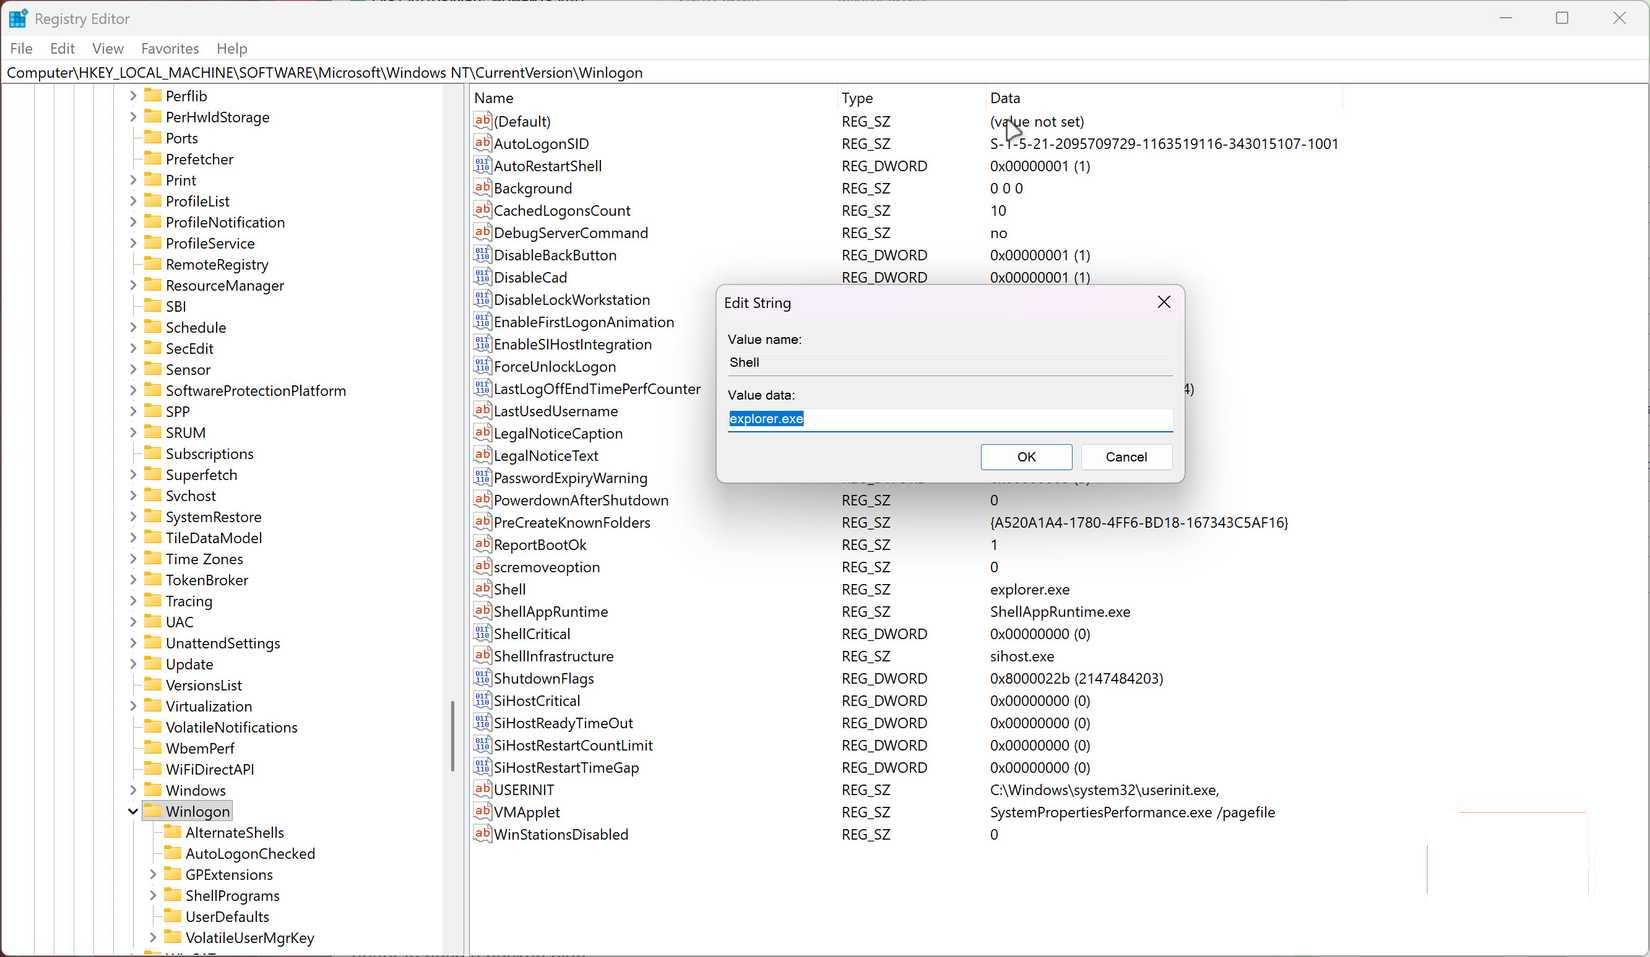Click the DWORD icon next to AutoRestartShell

pyautogui.click(x=483, y=166)
